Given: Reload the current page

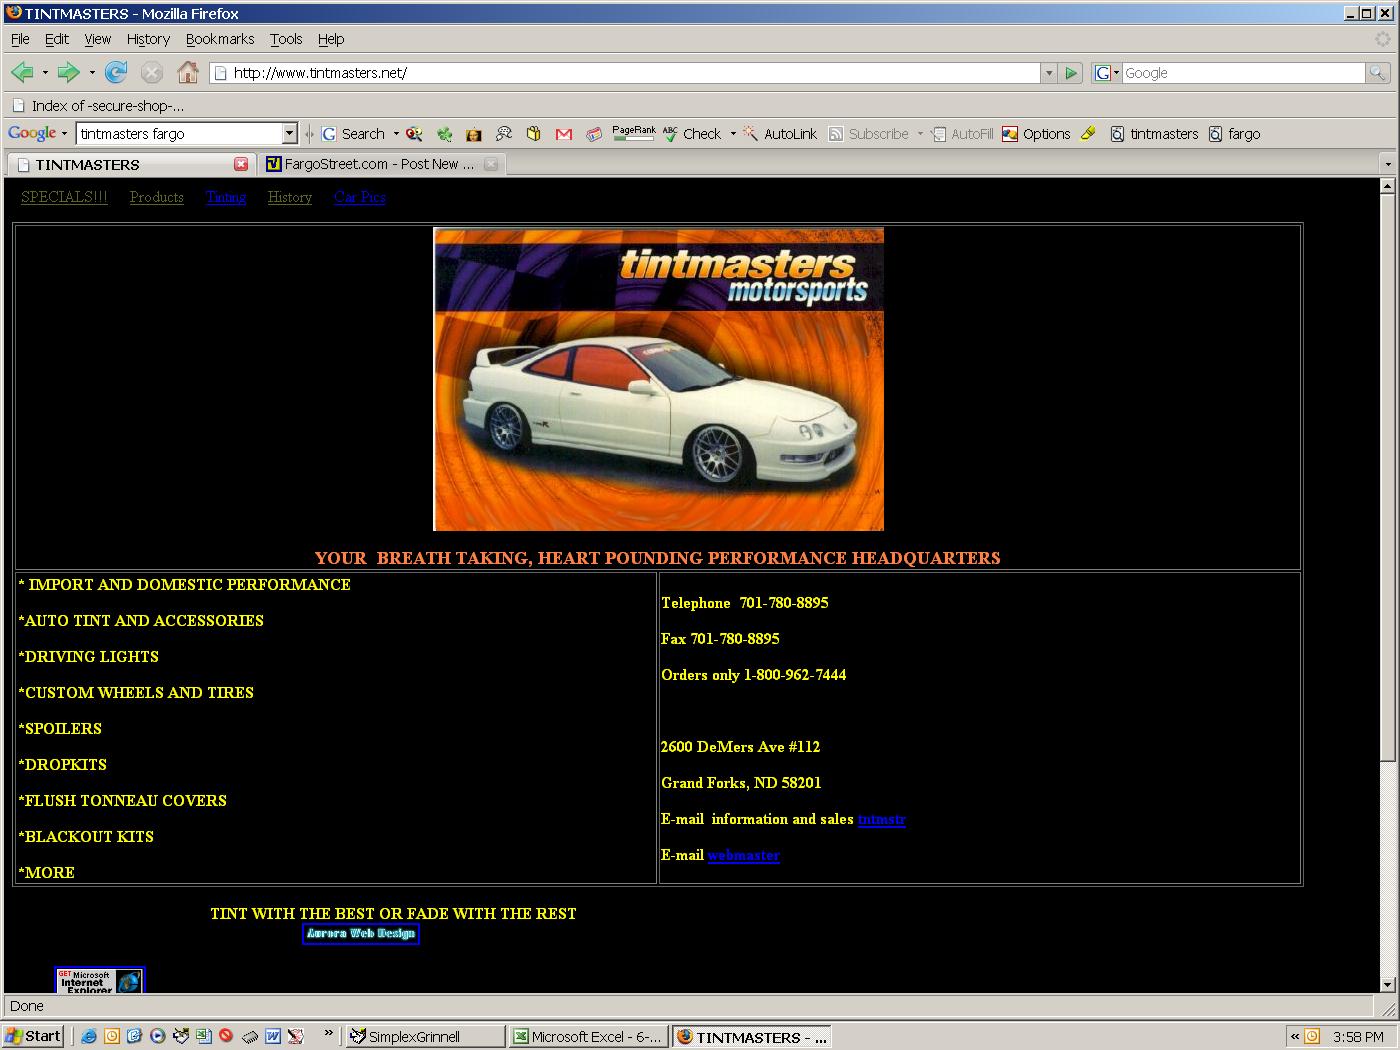Looking at the screenshot, I should (x=116, y=72).
